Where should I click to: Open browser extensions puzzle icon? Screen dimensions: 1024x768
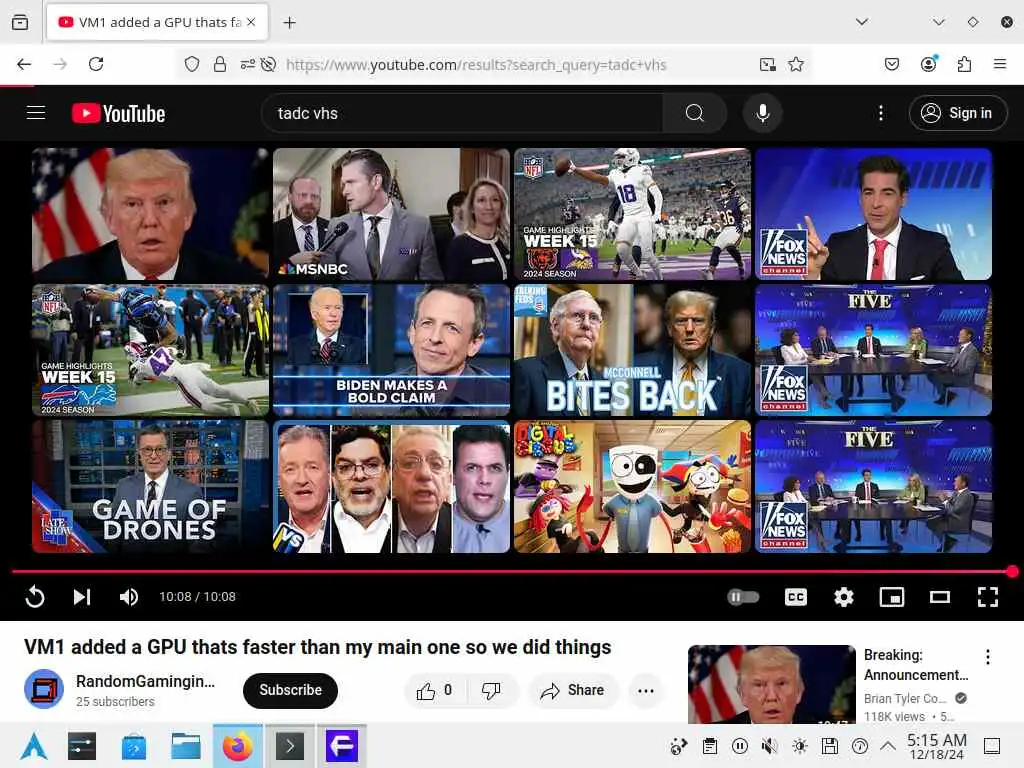point(964,64)
